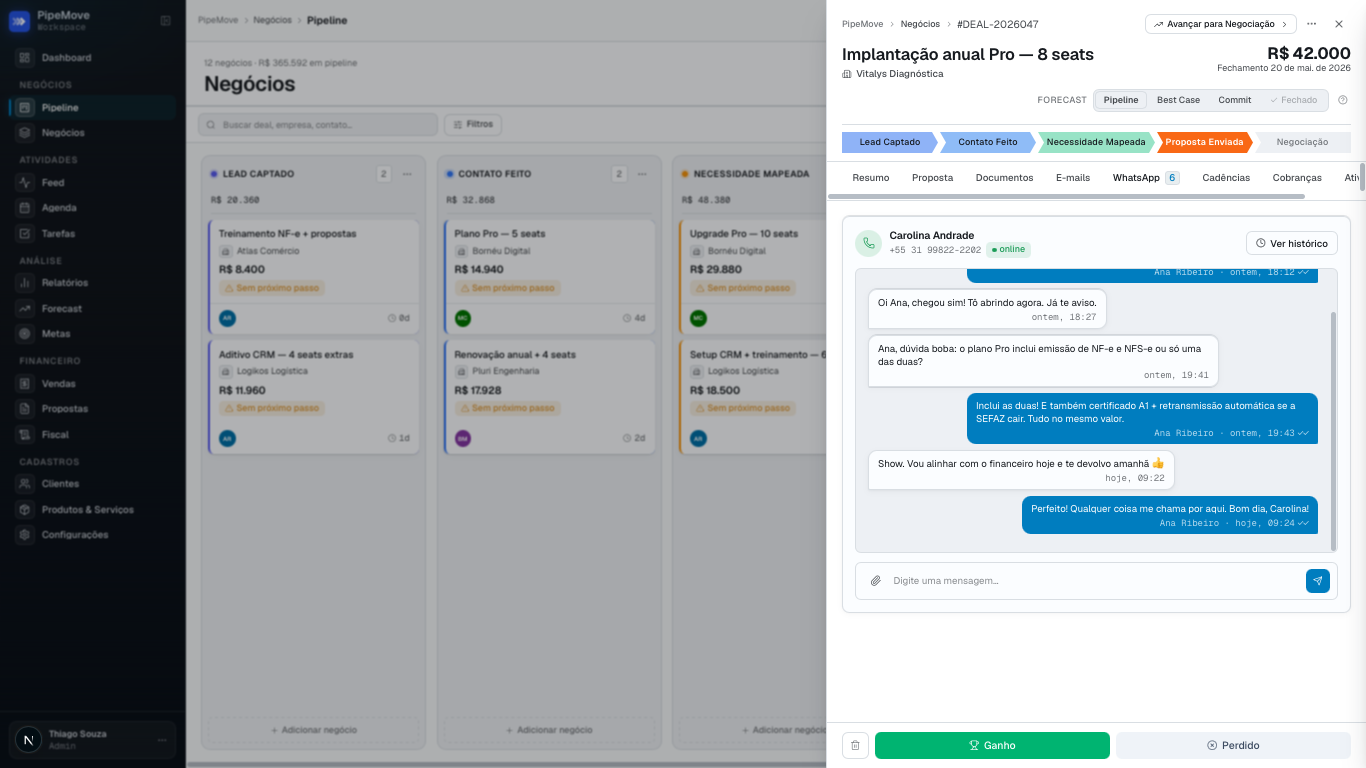Set forecast to Pipeline
The height and width of the screenshot is (768, 1366).
point(1121,100)
